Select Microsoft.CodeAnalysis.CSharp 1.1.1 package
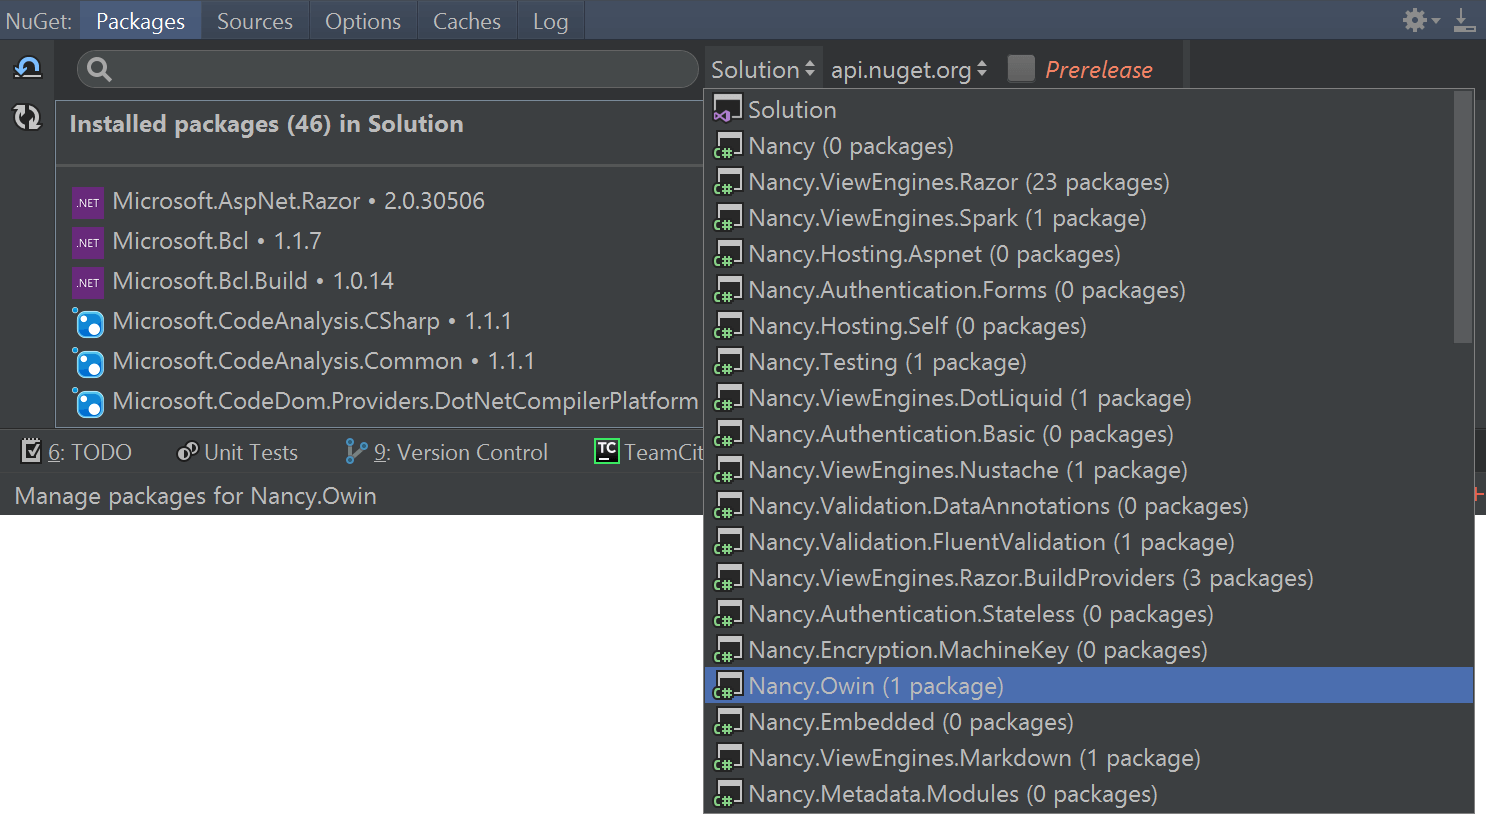The image size is (1486, 814). click(380, 321)
